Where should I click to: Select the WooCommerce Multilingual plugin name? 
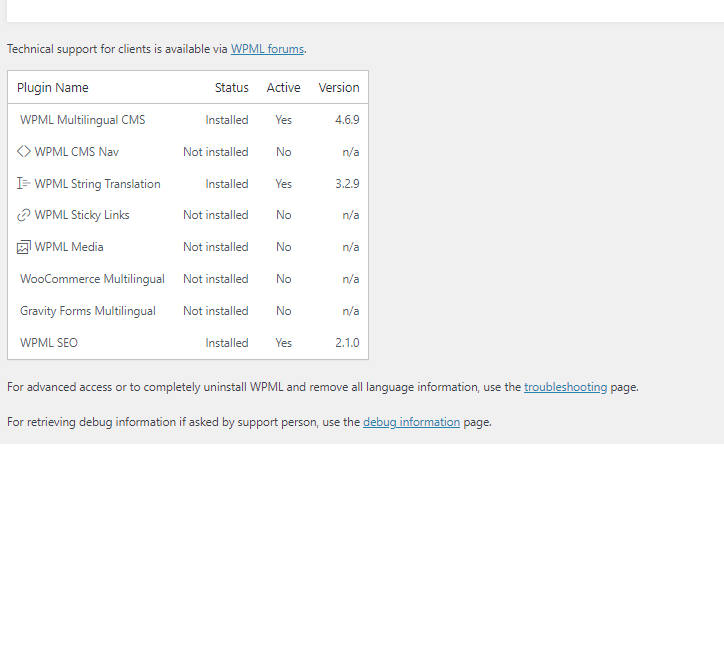point(92,279)
